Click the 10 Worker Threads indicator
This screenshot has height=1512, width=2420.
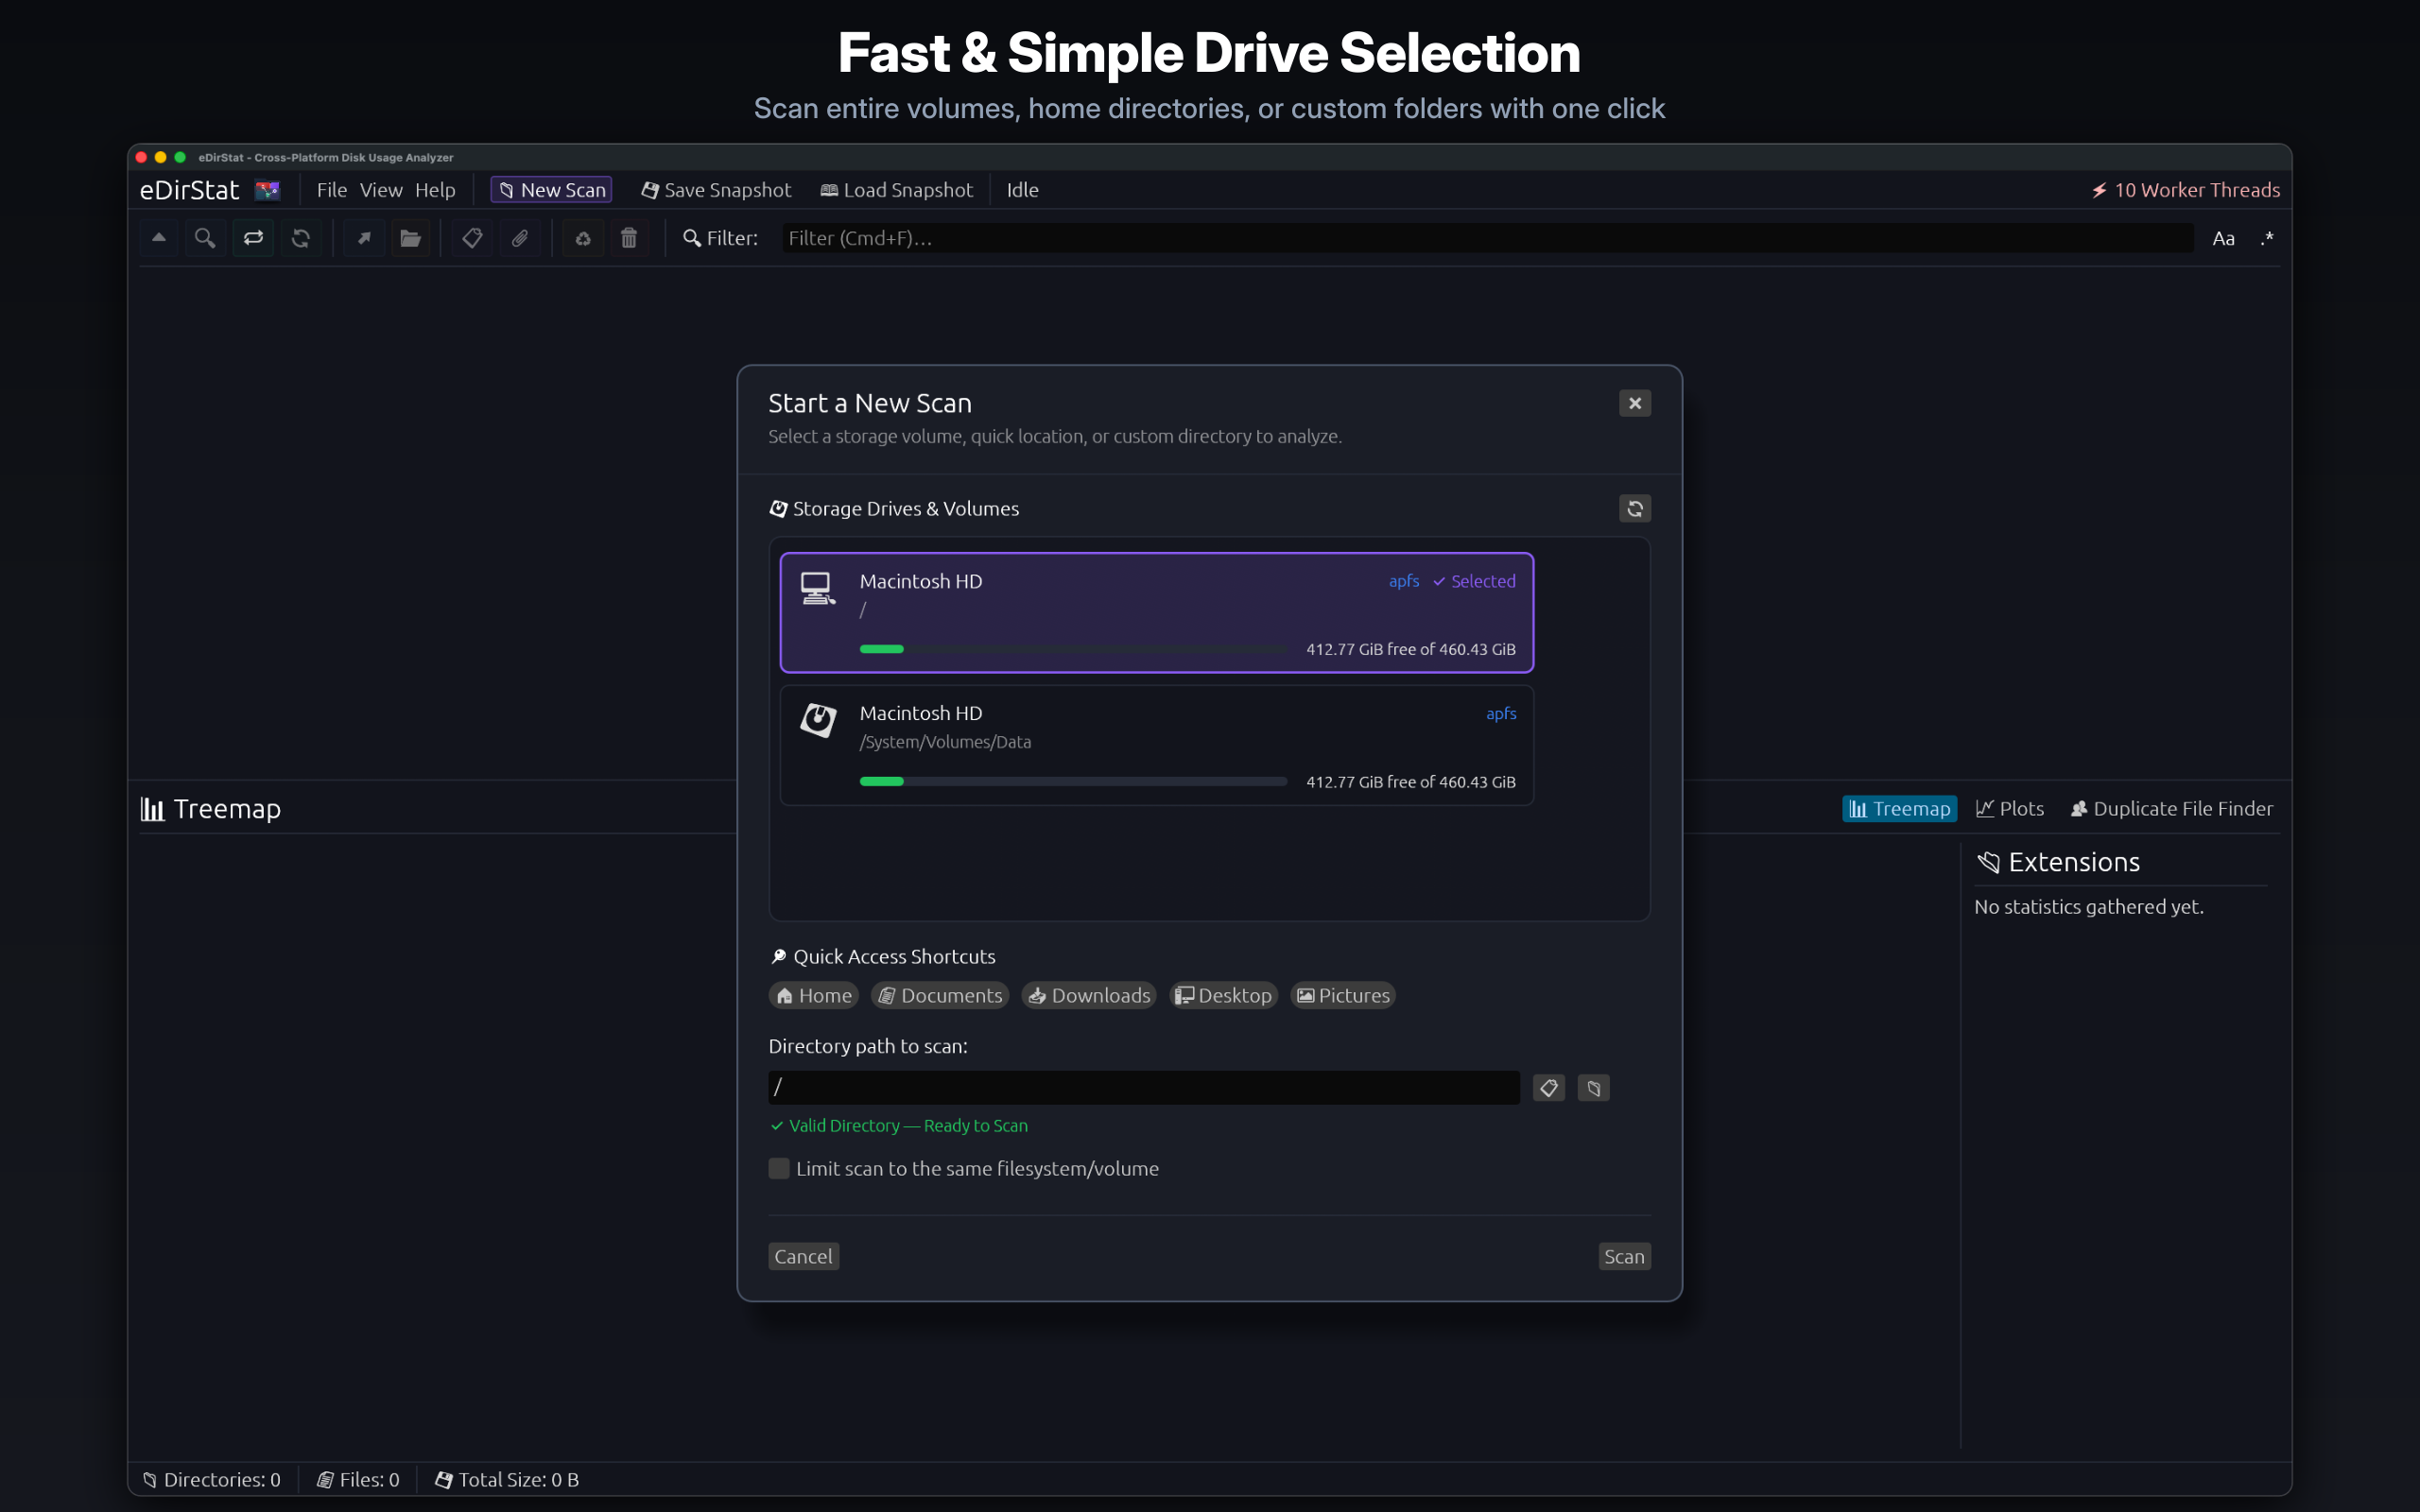tap(2186, 190)
